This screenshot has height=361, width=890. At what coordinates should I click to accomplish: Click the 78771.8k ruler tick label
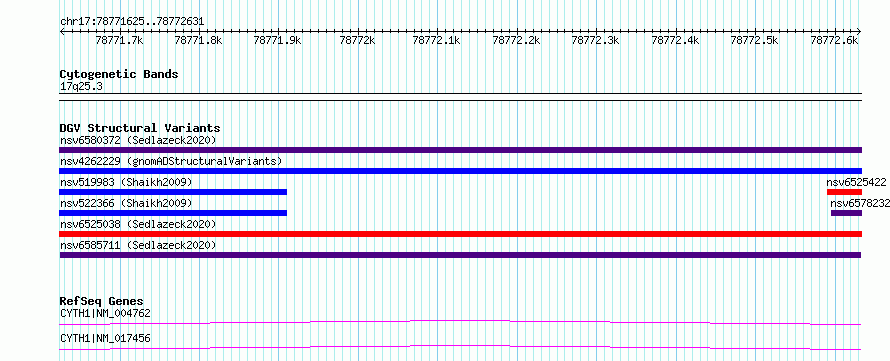(199, 41)
